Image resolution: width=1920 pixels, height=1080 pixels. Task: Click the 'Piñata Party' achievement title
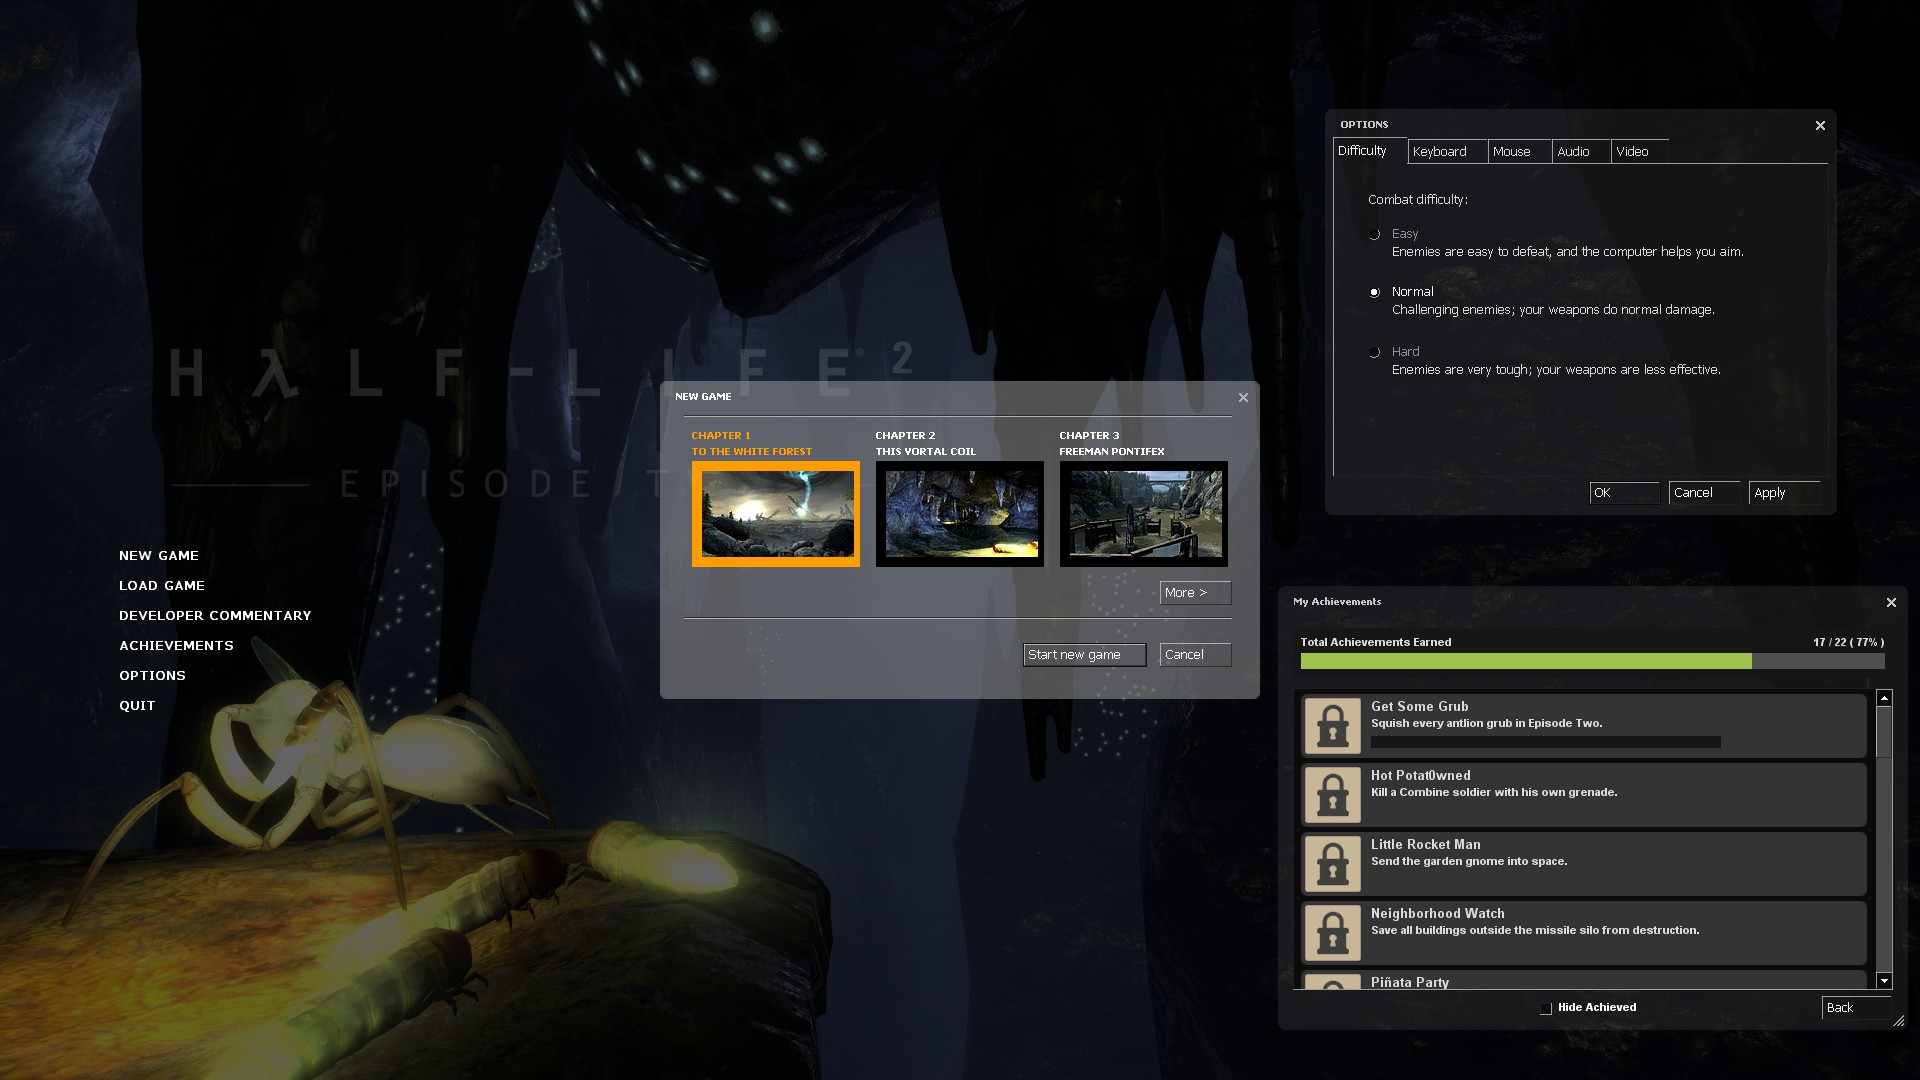pyautogui.click(x=1409, y=983)
